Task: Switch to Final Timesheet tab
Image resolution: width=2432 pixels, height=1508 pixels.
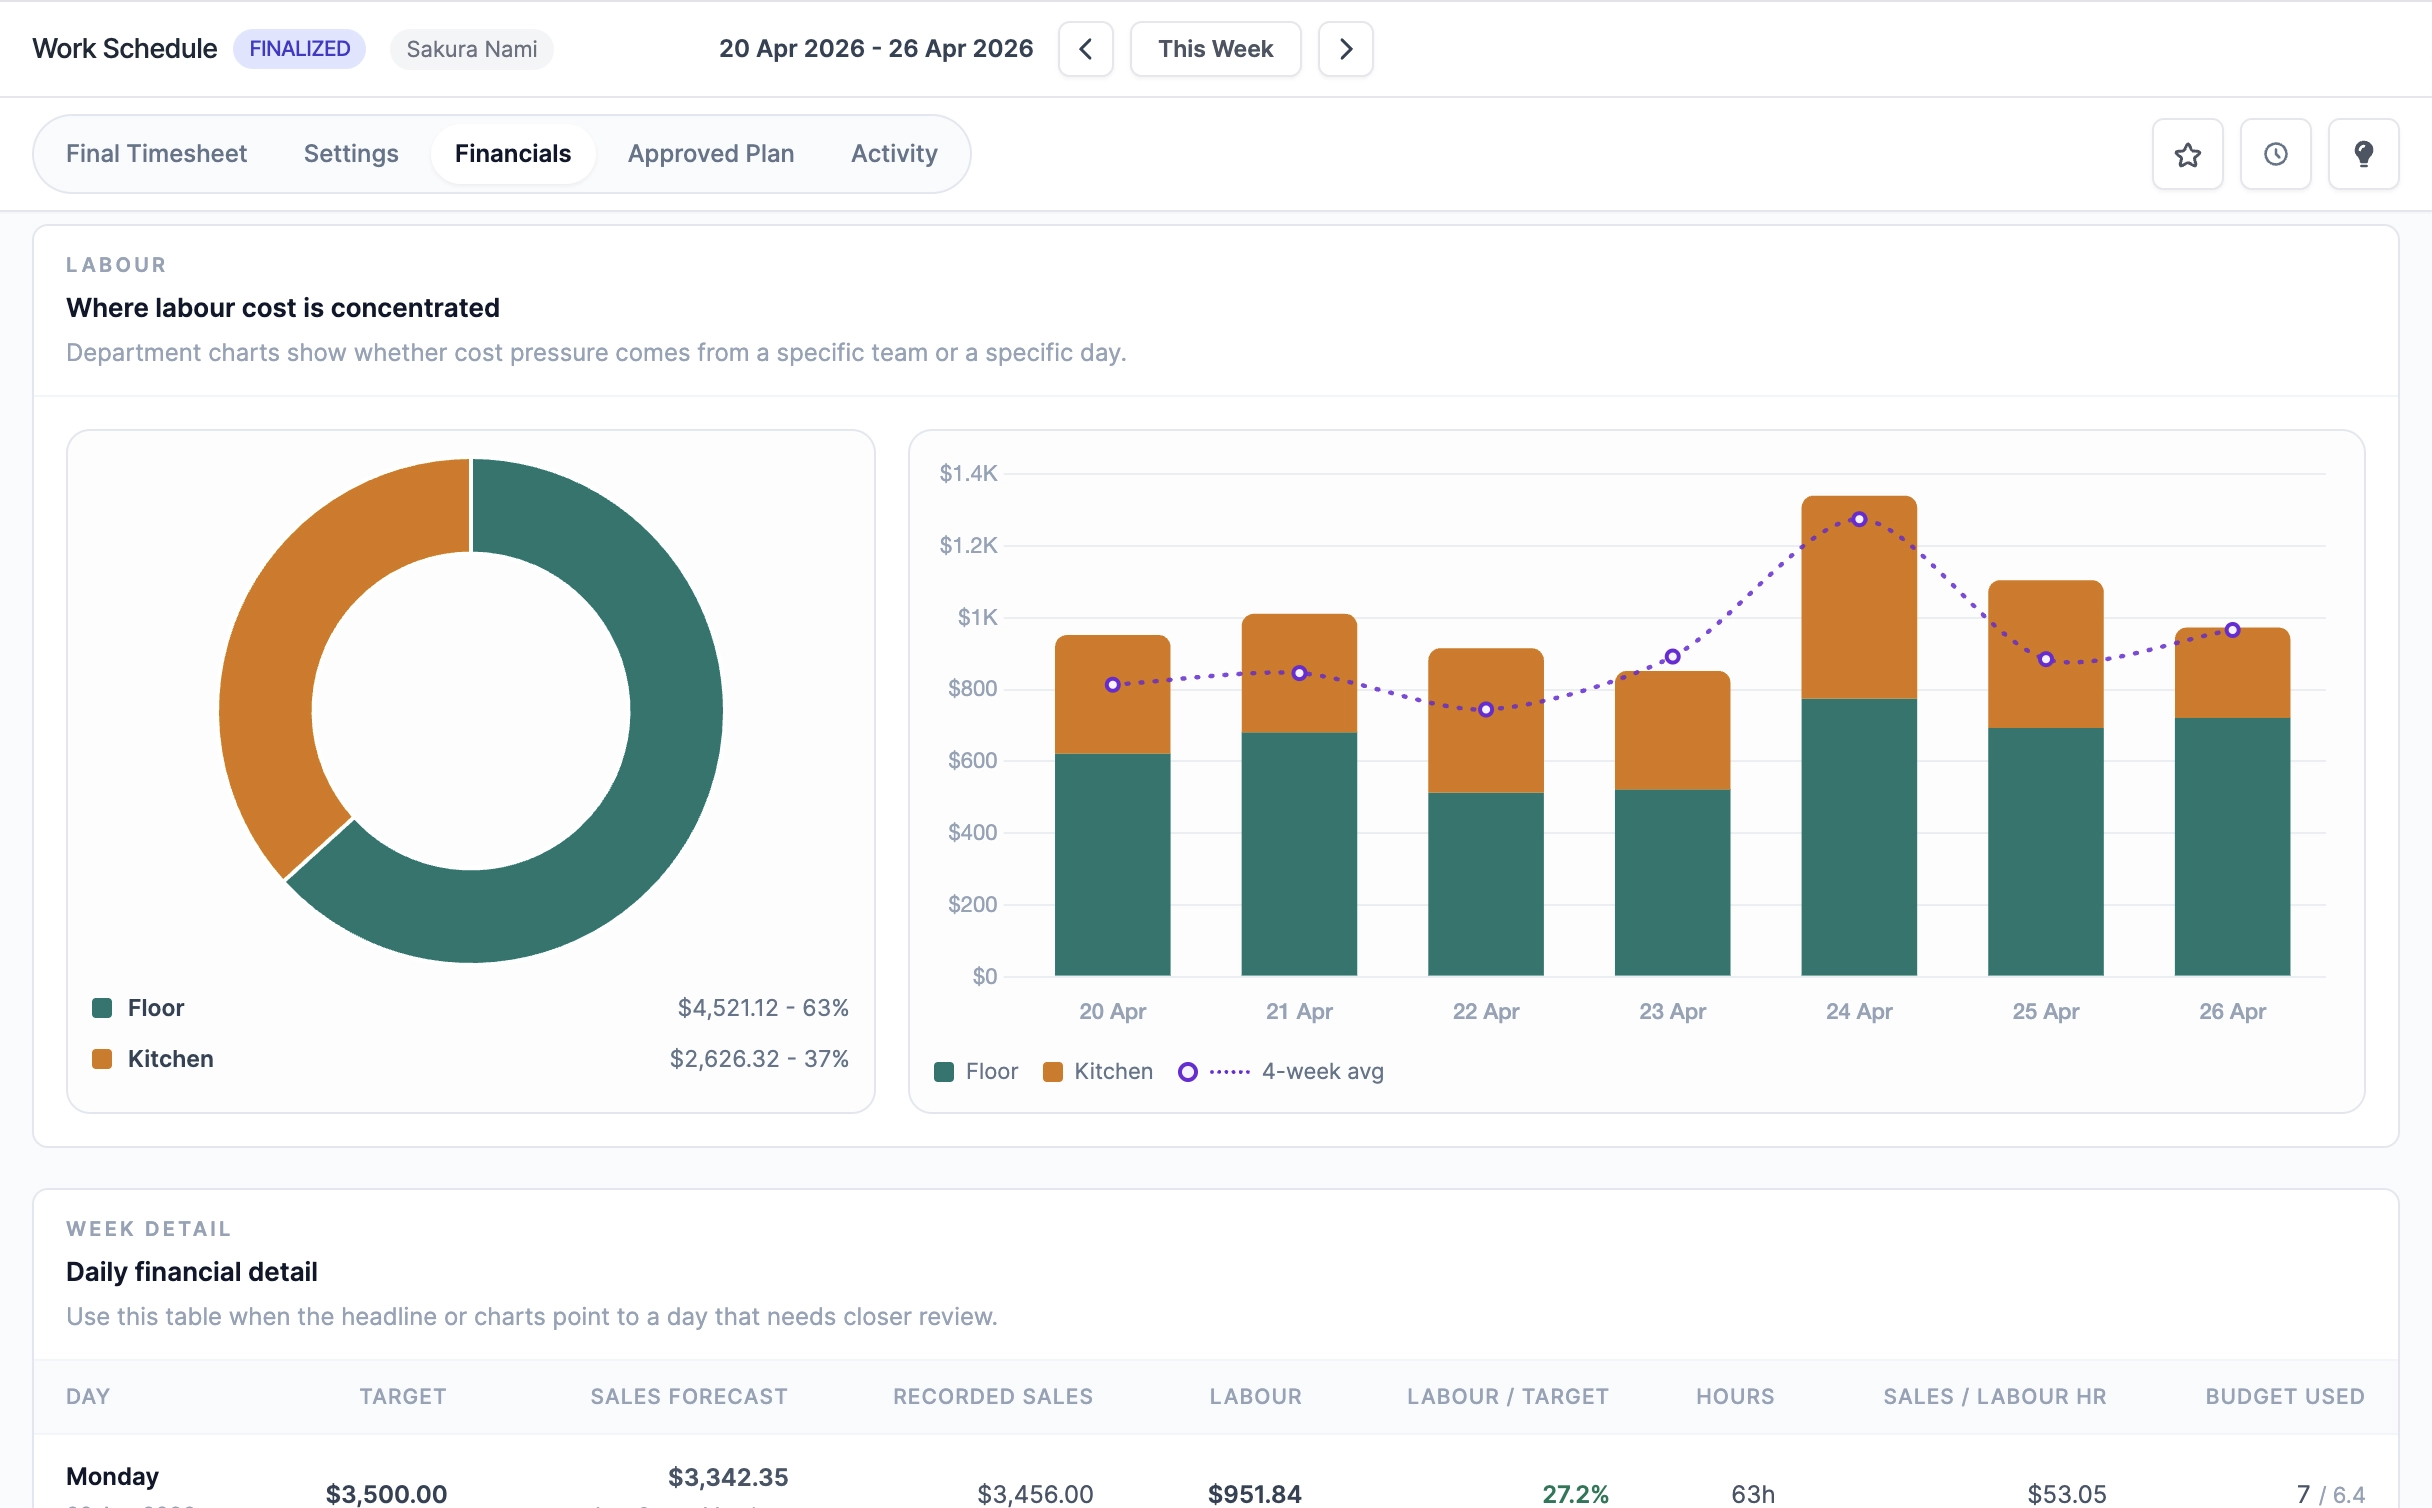Action: pos(156,154)
